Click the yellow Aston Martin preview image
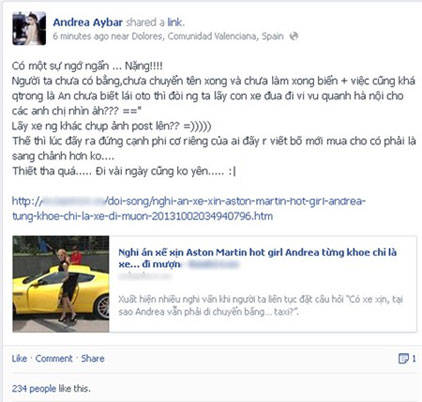 coord(61,284)
